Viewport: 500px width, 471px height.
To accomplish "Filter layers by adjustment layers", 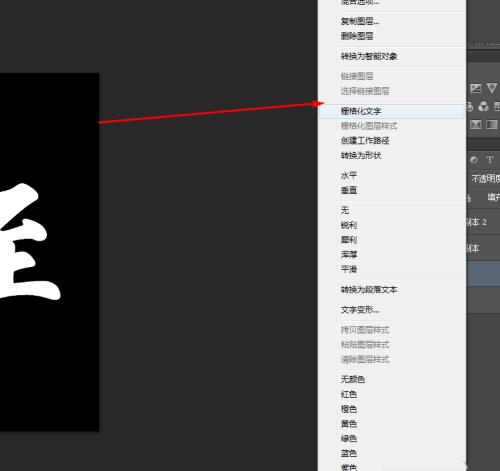I will point(474,160).
